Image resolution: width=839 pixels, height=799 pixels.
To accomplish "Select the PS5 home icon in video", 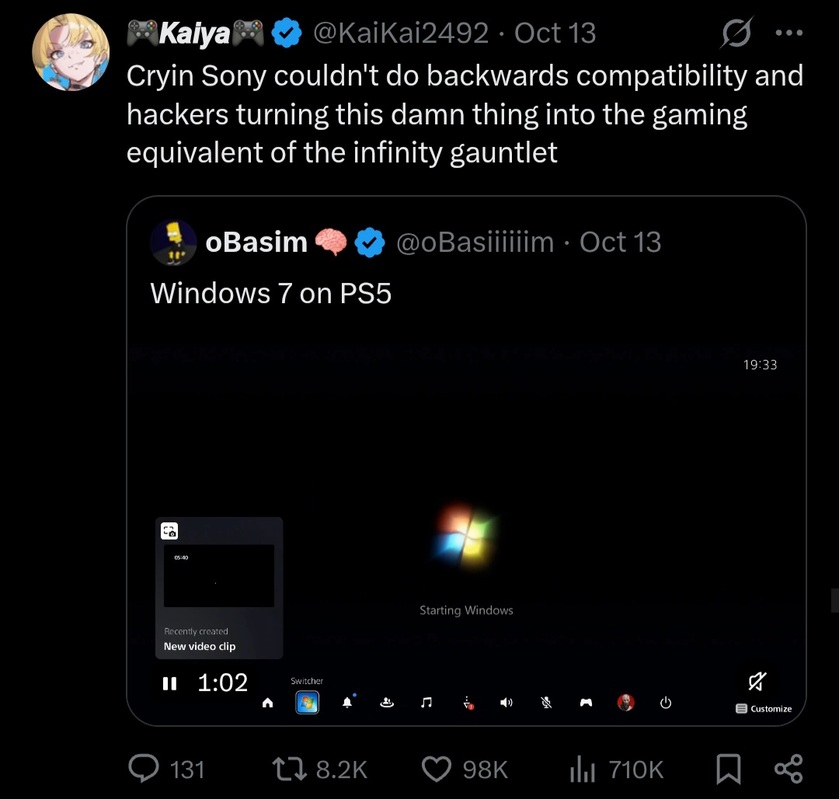I will click(x=268, y=703).
